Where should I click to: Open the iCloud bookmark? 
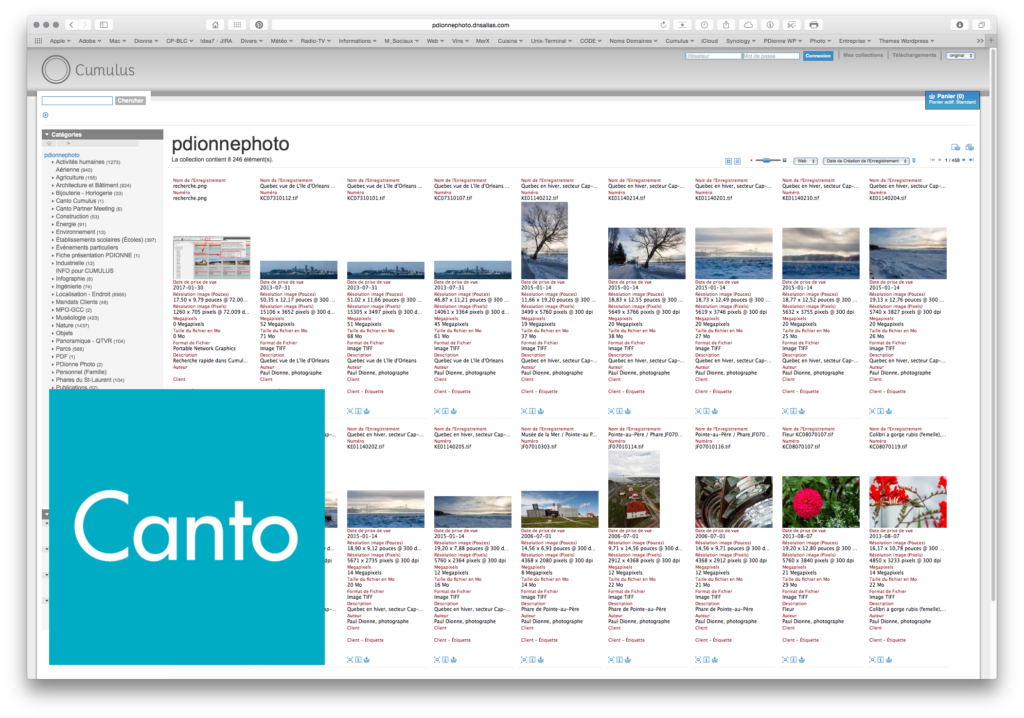(709, 41)
